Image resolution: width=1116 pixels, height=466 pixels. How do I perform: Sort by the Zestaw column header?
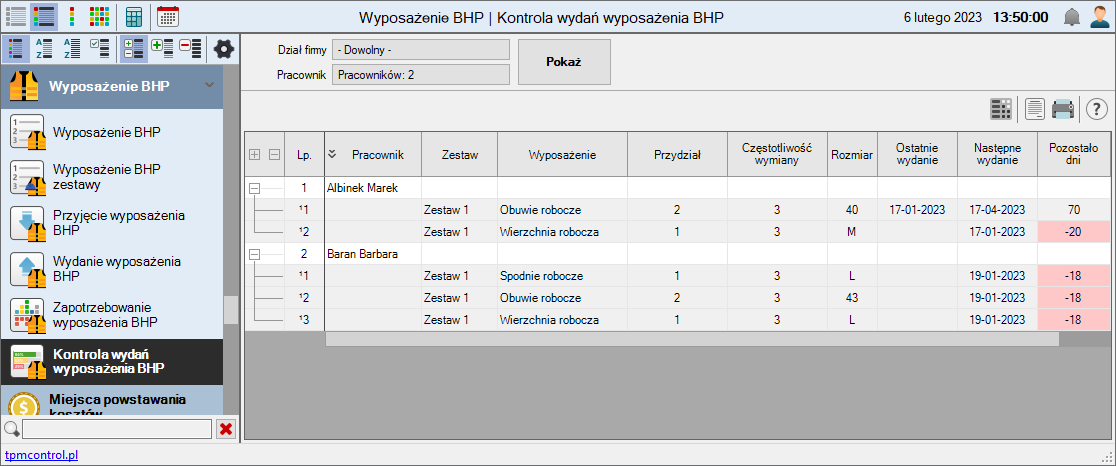tap(459, 154)
